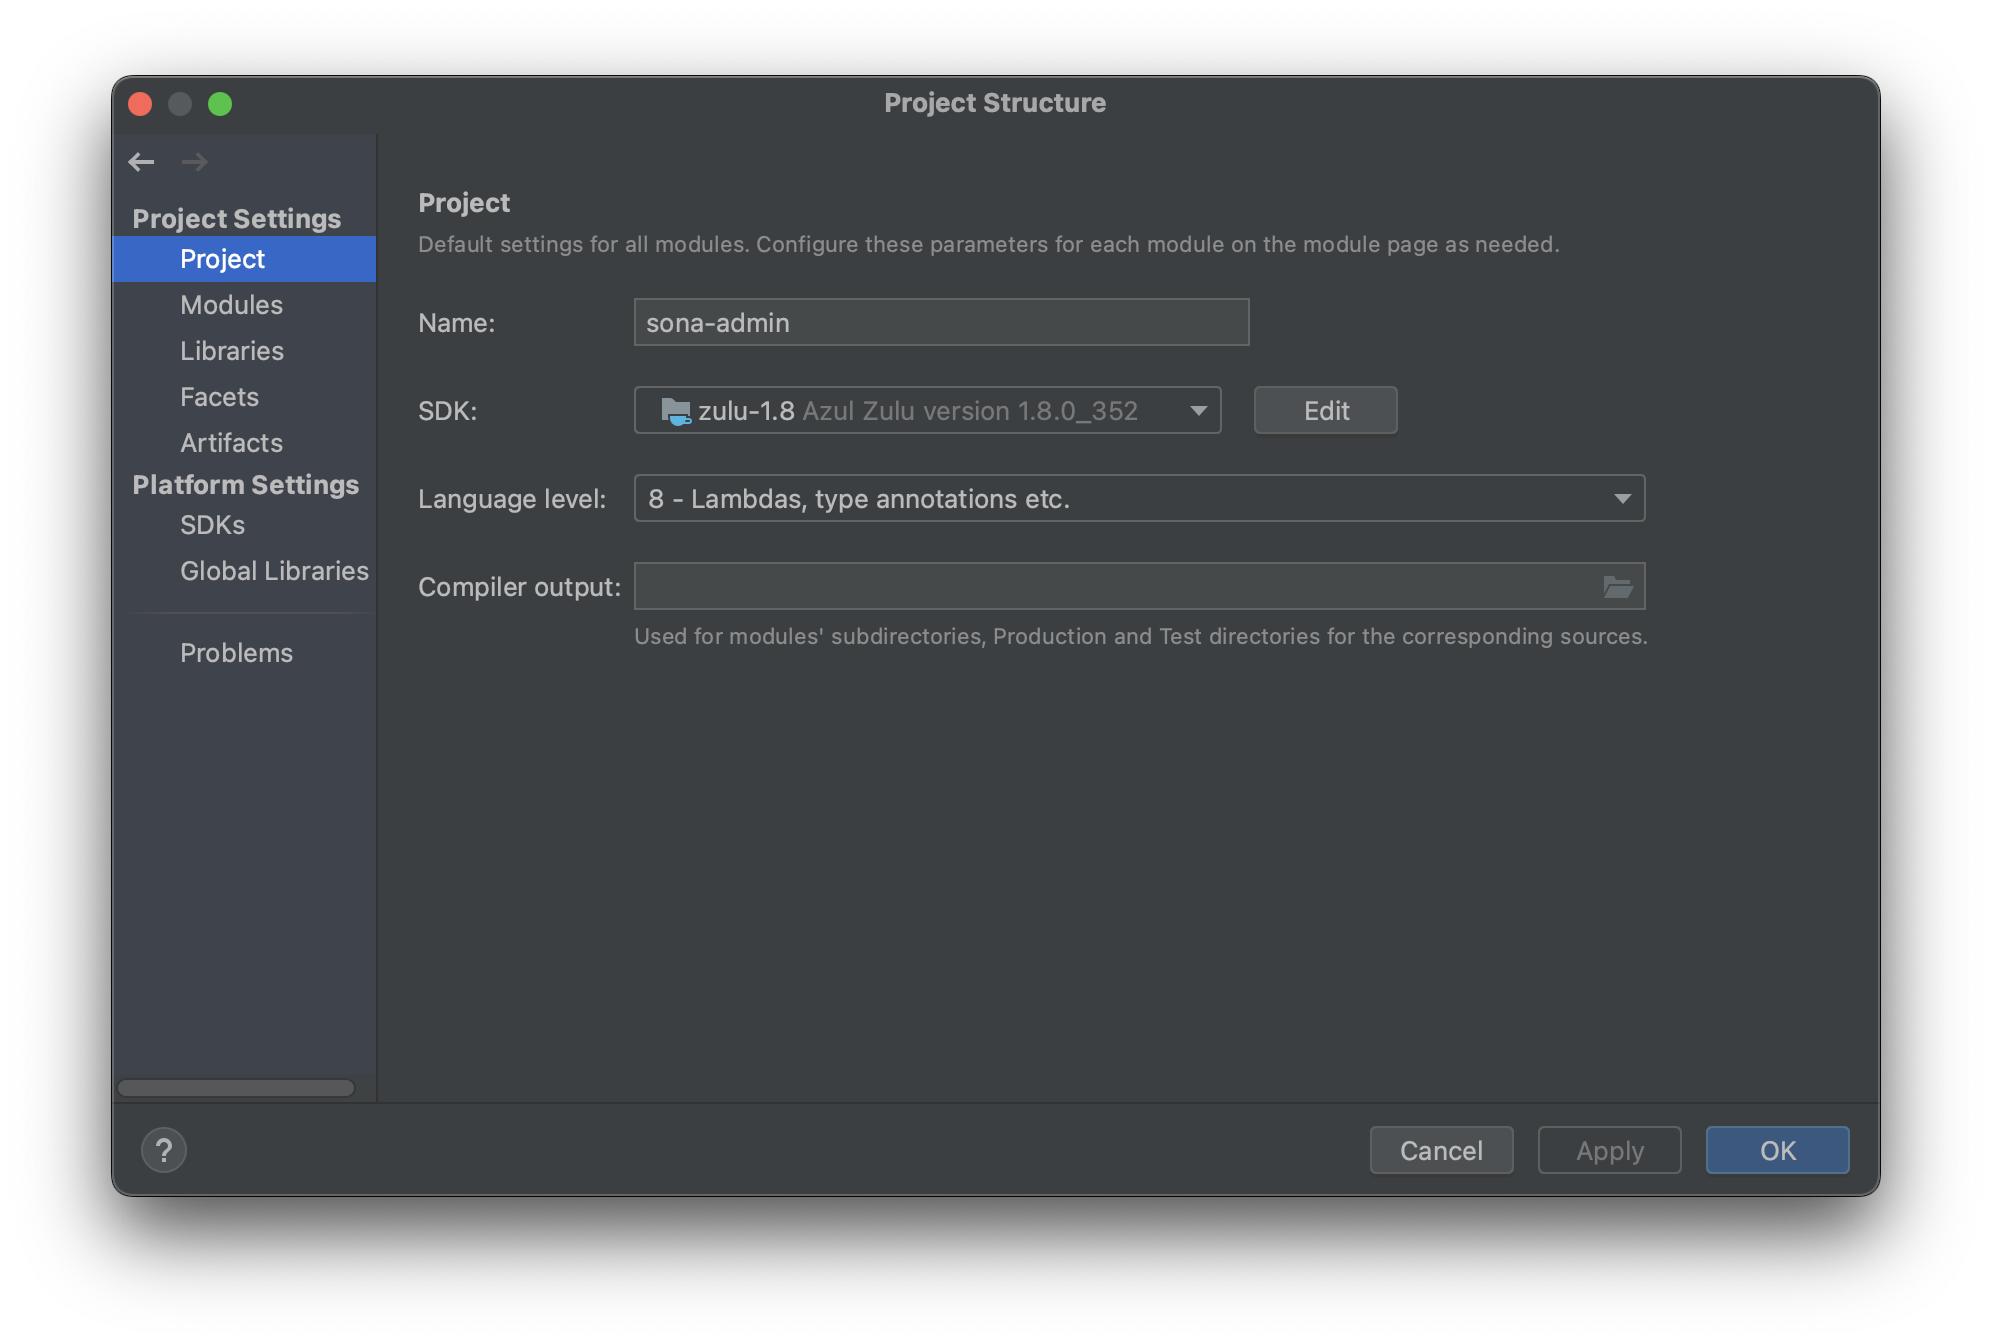Click the project Name text field
This screenshot has height=1344, width=1992.
tap(940, 323)
